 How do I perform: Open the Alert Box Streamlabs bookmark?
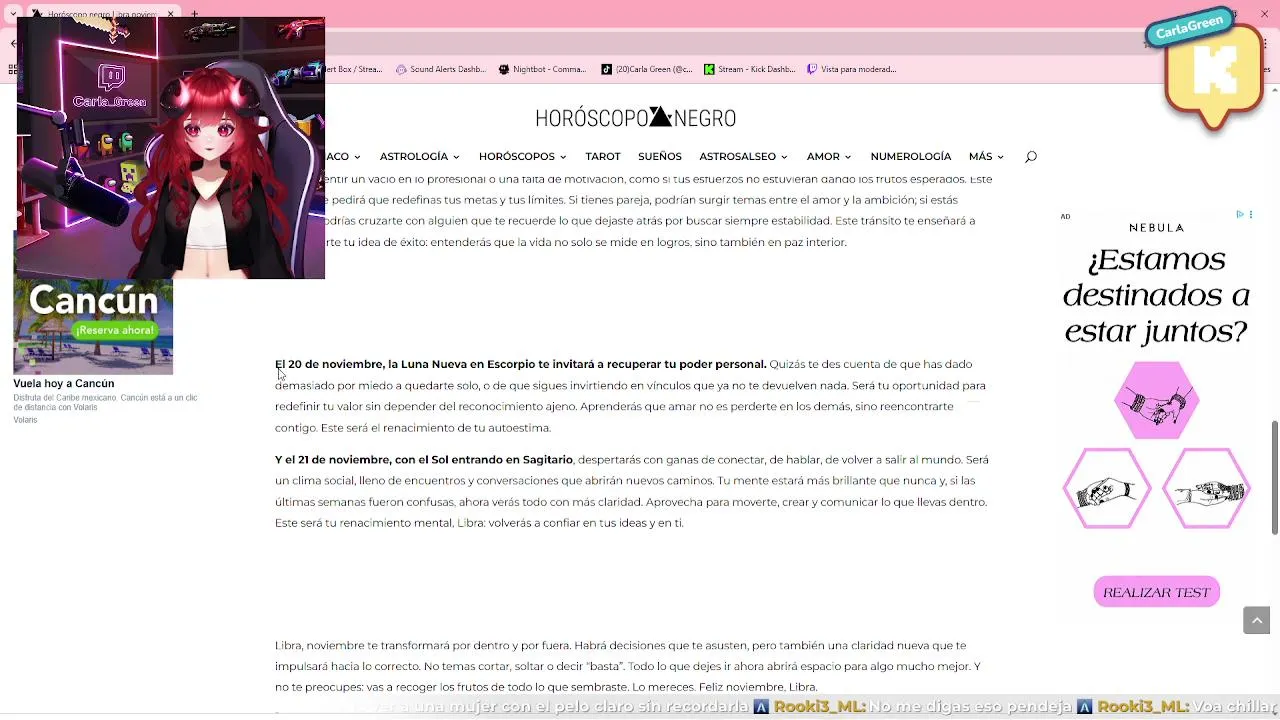(354, 69)
